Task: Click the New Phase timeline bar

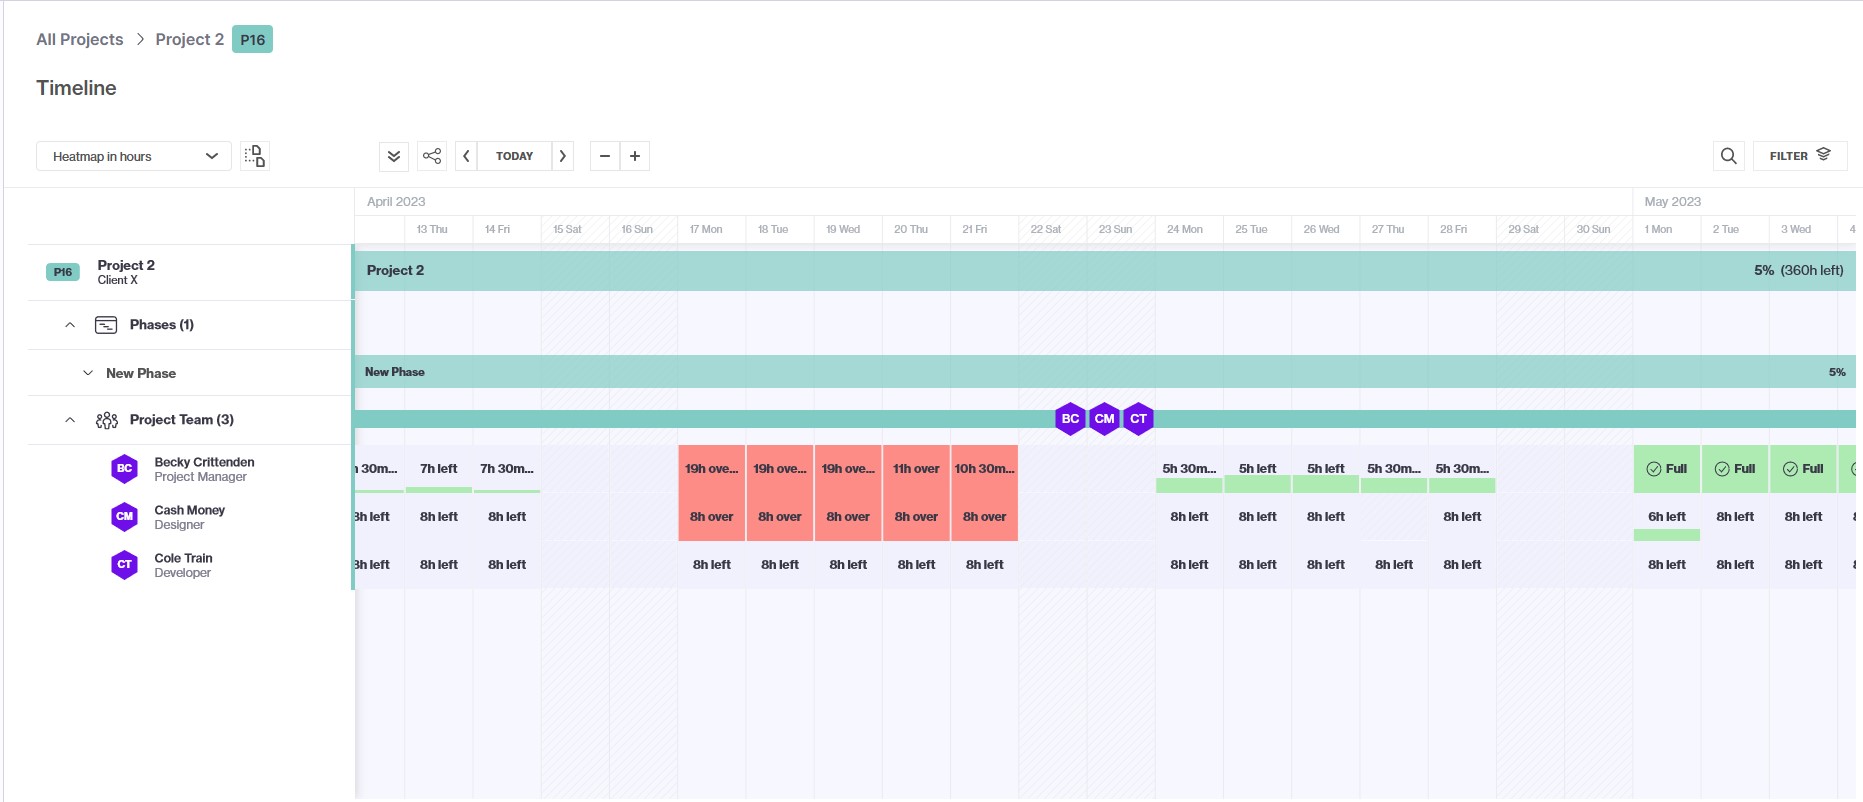Action: (1105, 372)
